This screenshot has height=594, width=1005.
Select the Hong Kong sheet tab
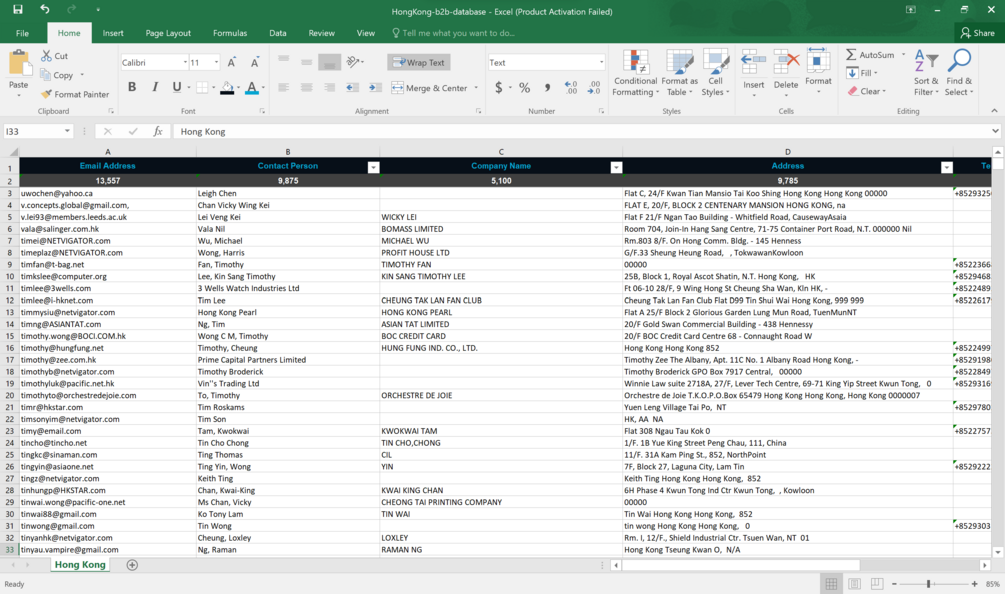tap(80, 565)
